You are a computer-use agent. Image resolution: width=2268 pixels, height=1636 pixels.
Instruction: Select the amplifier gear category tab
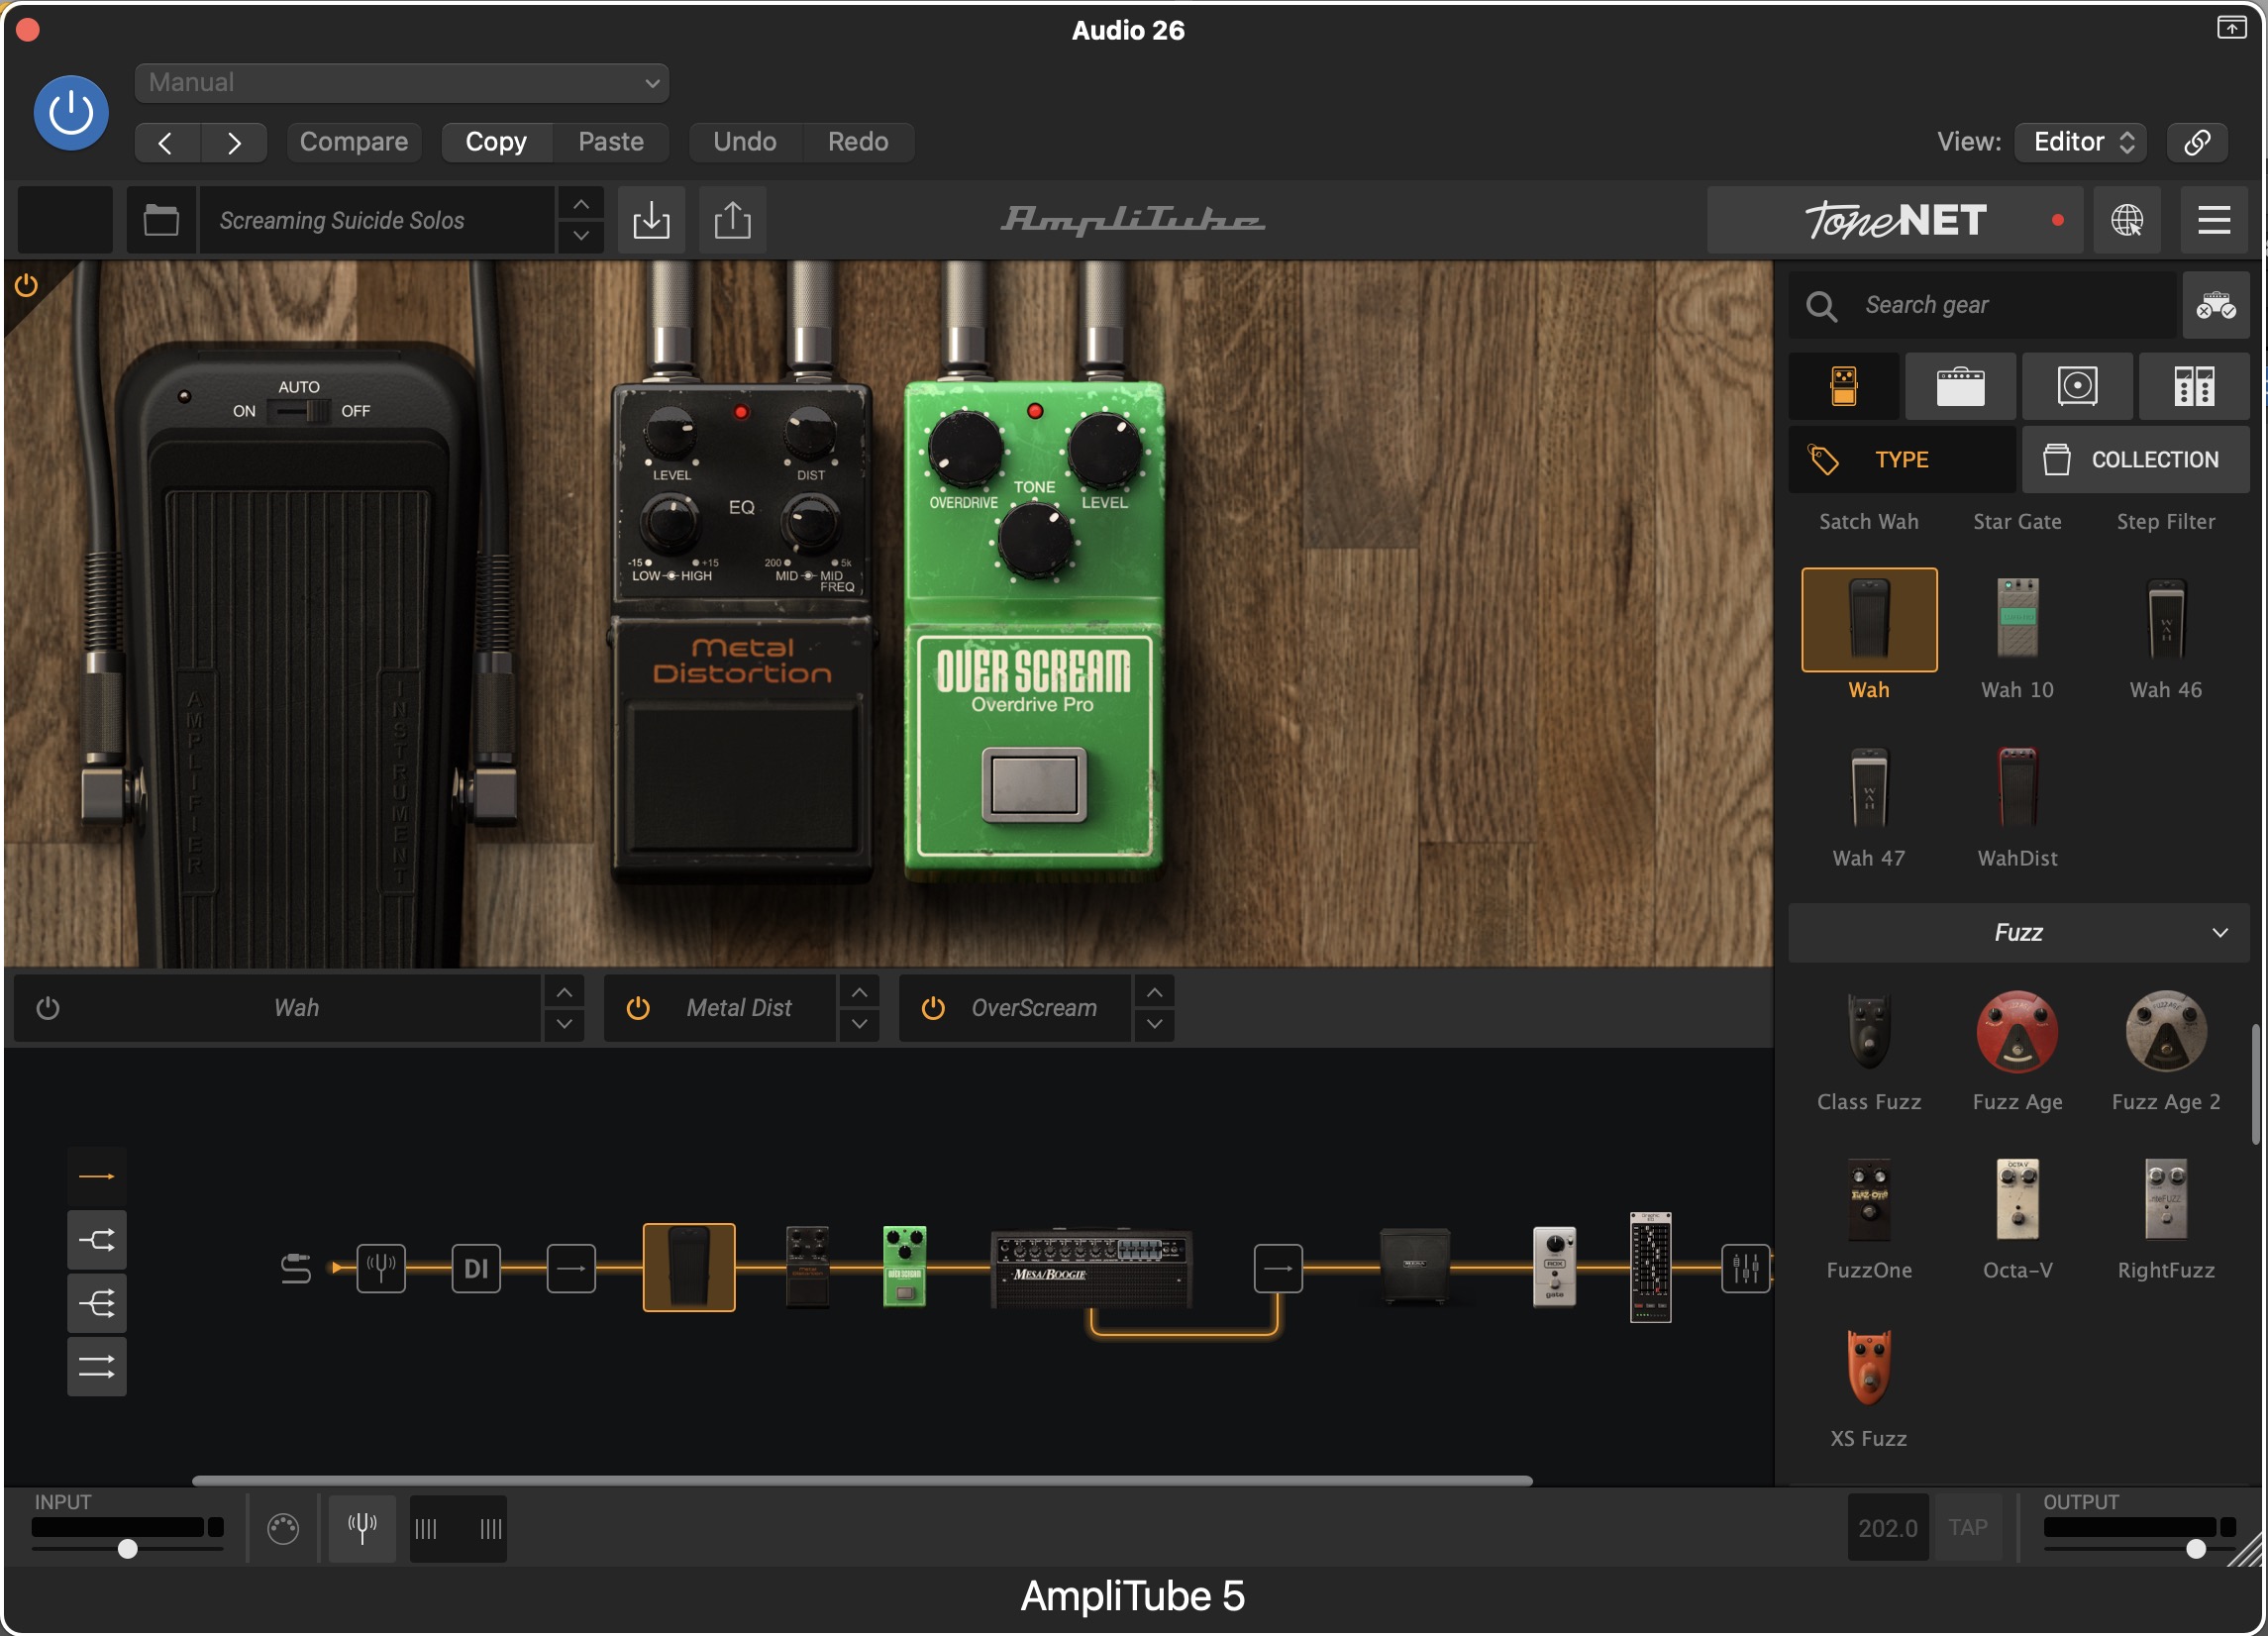[1961, 386]
